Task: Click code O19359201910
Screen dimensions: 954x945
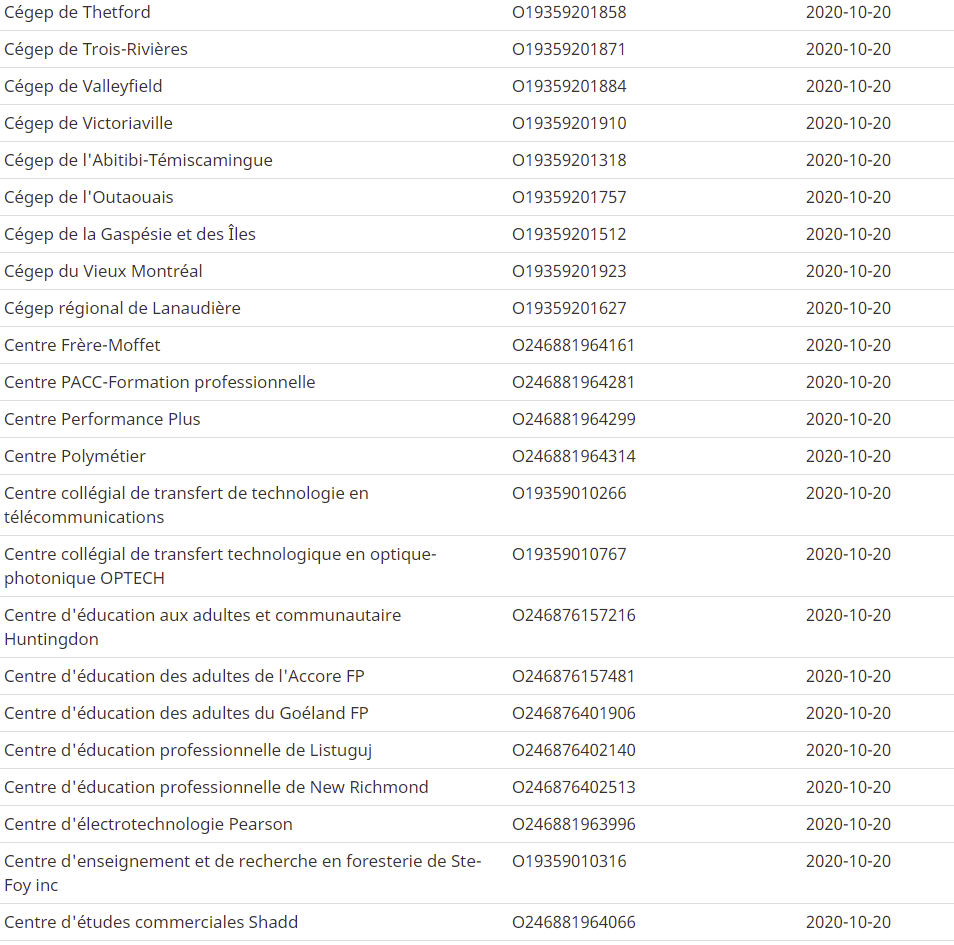Action: pyautogui.click(x=569, y=124)
